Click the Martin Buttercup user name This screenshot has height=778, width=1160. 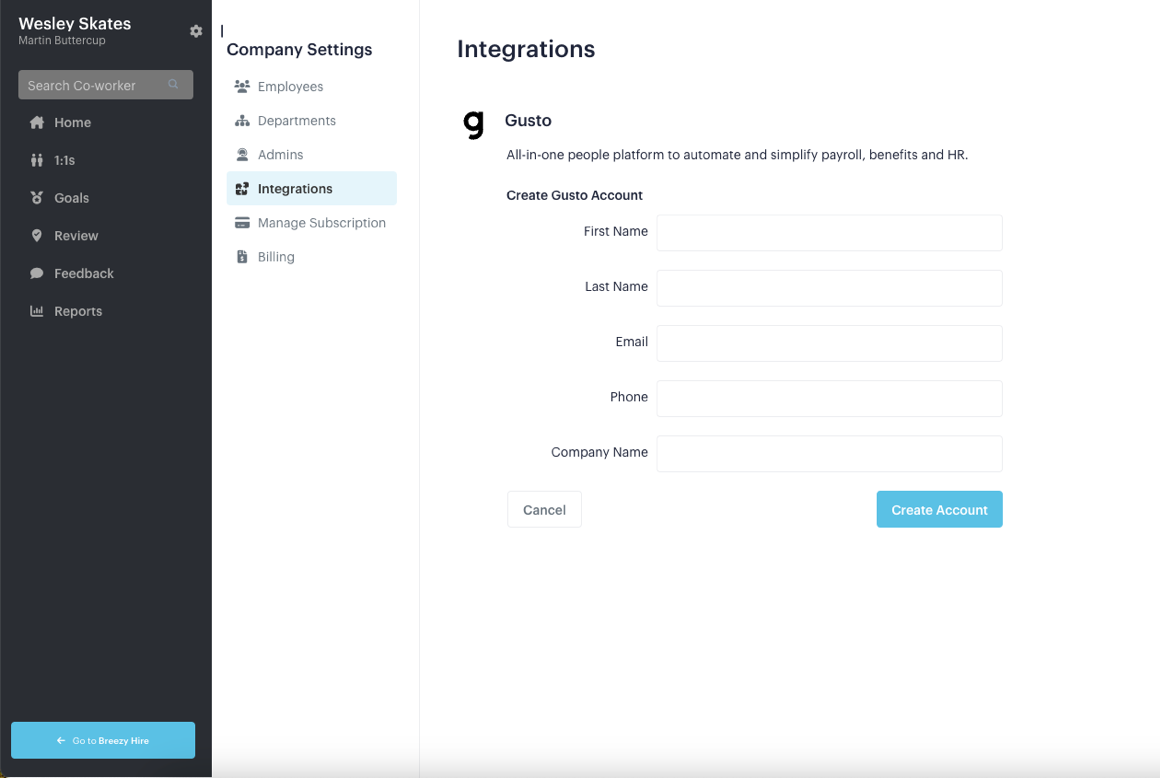pos(62,41)
